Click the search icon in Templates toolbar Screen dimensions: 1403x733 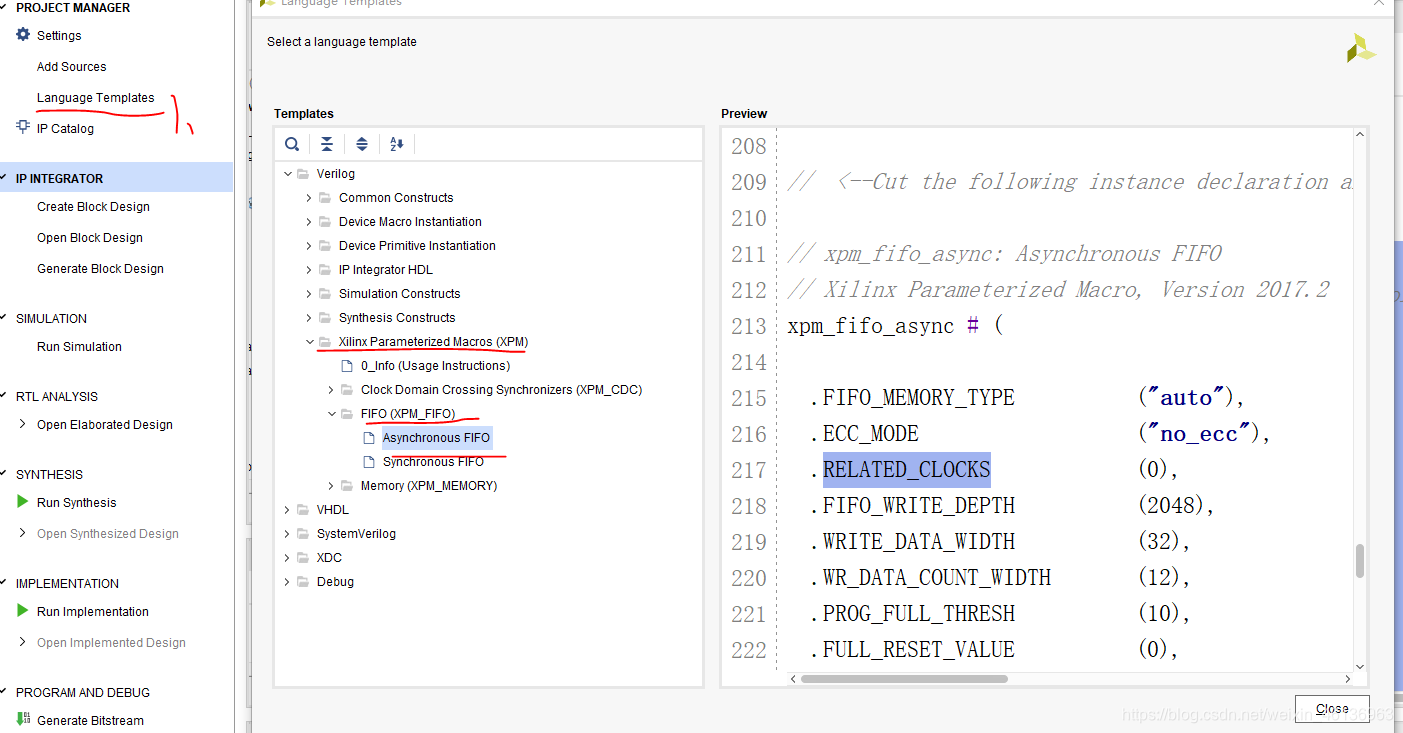(x=292, y=144)
